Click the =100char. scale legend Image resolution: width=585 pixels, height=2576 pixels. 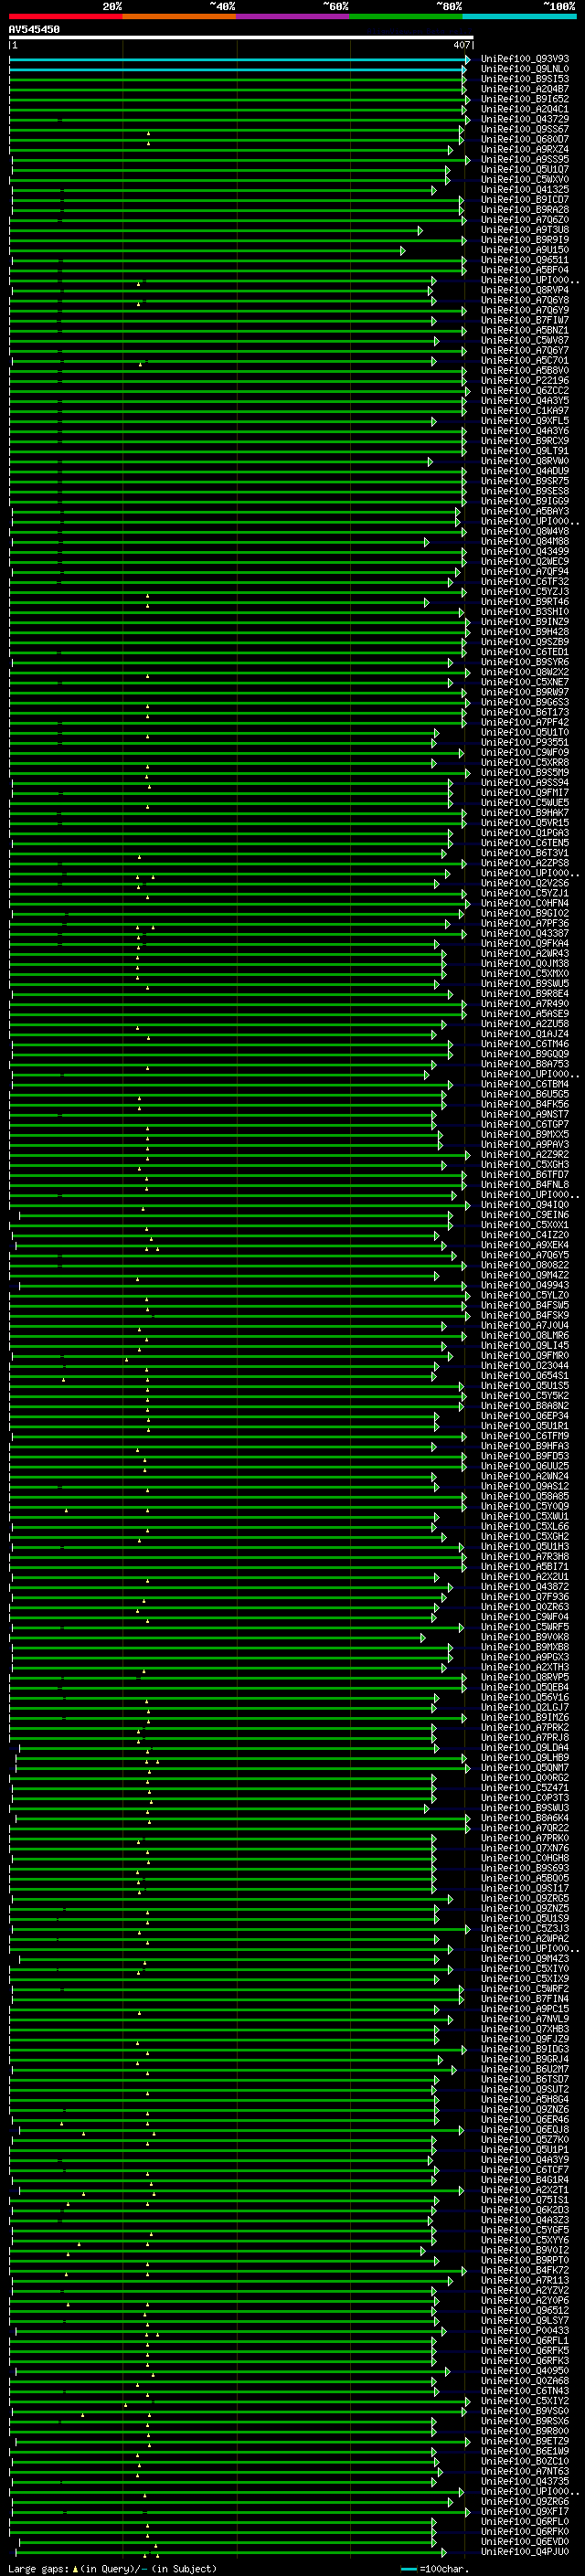(433, 2568)
